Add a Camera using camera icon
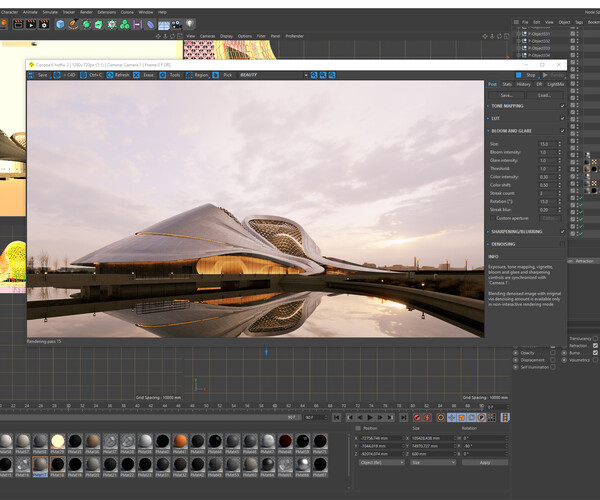The width and height of the screenshot is (600, 500). 177,24
